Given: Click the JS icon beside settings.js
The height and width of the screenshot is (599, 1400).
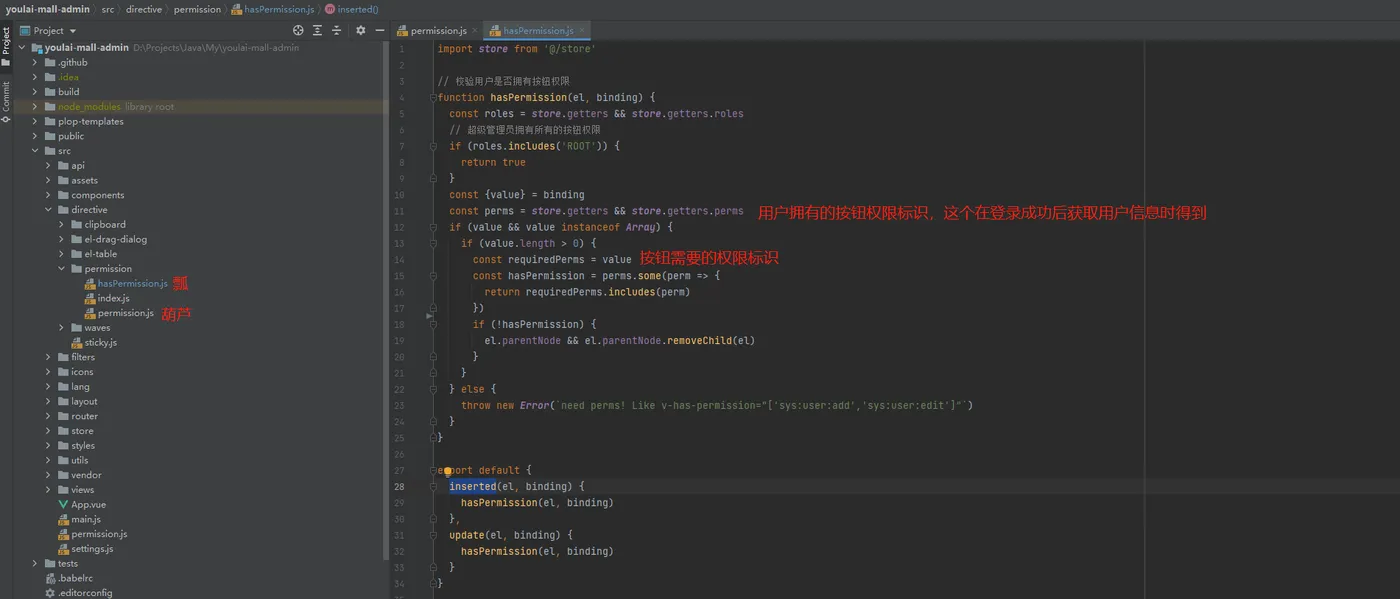Looking at the screenshot, I should [63, 549].
